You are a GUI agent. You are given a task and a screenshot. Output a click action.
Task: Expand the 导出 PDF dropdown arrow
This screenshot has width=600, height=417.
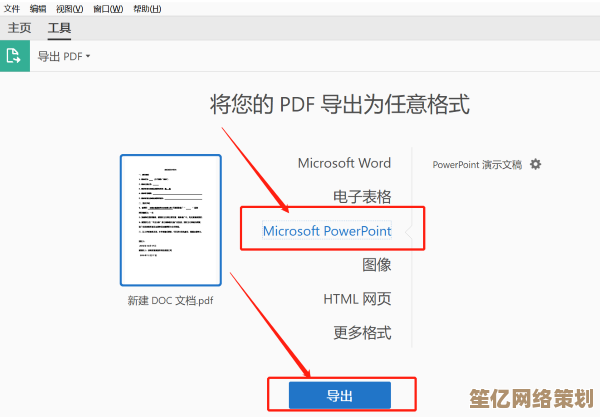[x=88, y=56]
